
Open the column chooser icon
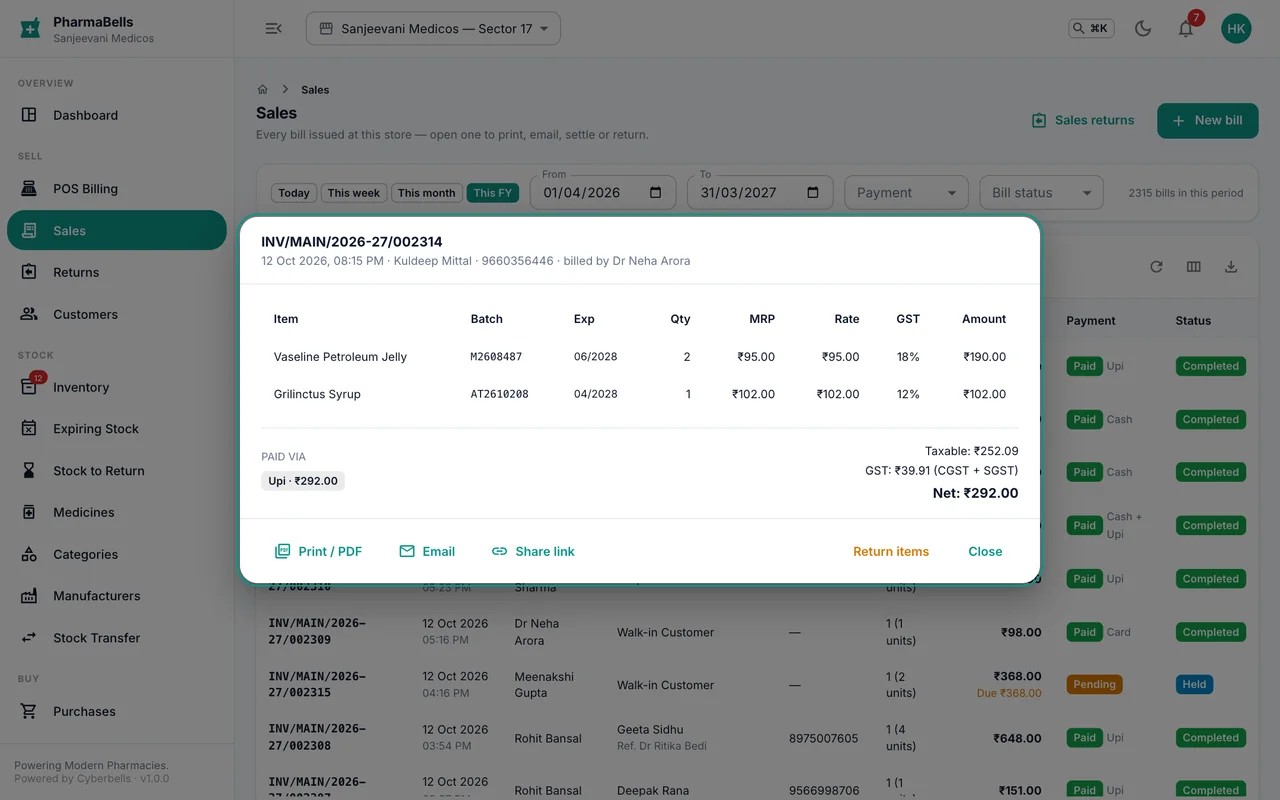(1194, 267)
